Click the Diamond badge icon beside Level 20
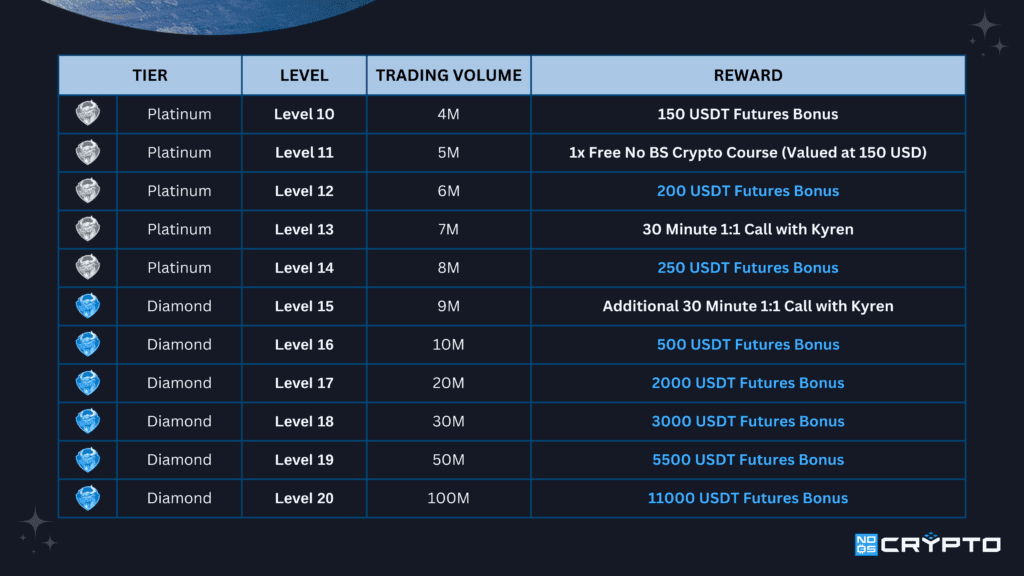1024x576 pixels. pyautogui.click(x=88, y=498)
